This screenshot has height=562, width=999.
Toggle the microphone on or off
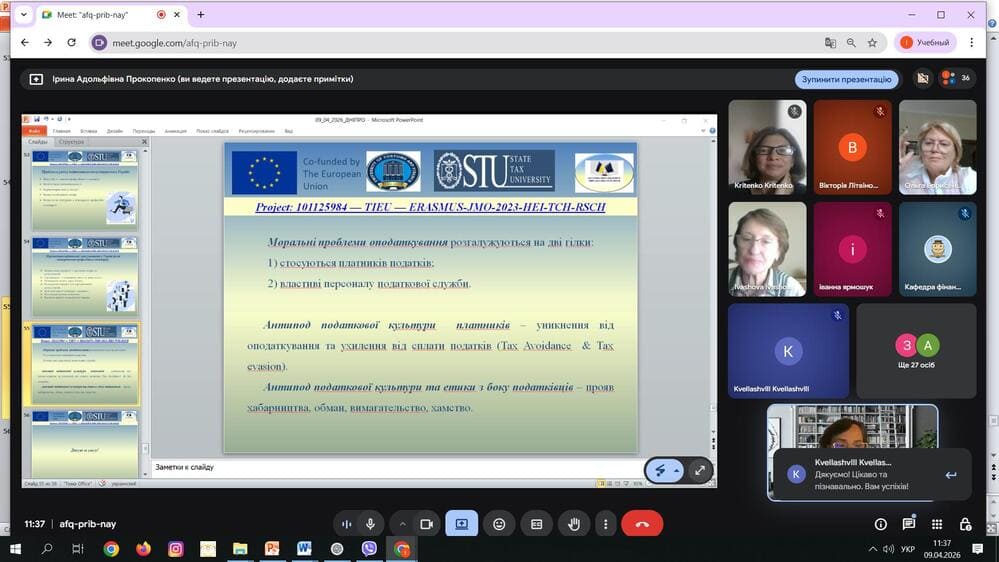coord(371,524)
